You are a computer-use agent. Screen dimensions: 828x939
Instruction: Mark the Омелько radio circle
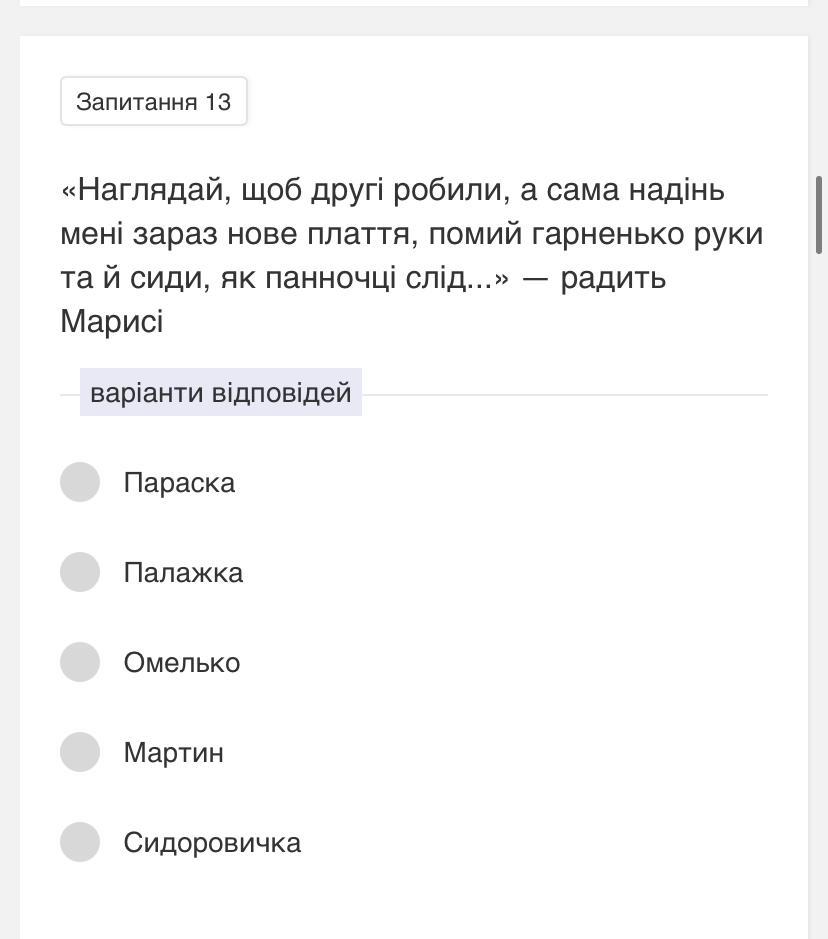point(80,662)
